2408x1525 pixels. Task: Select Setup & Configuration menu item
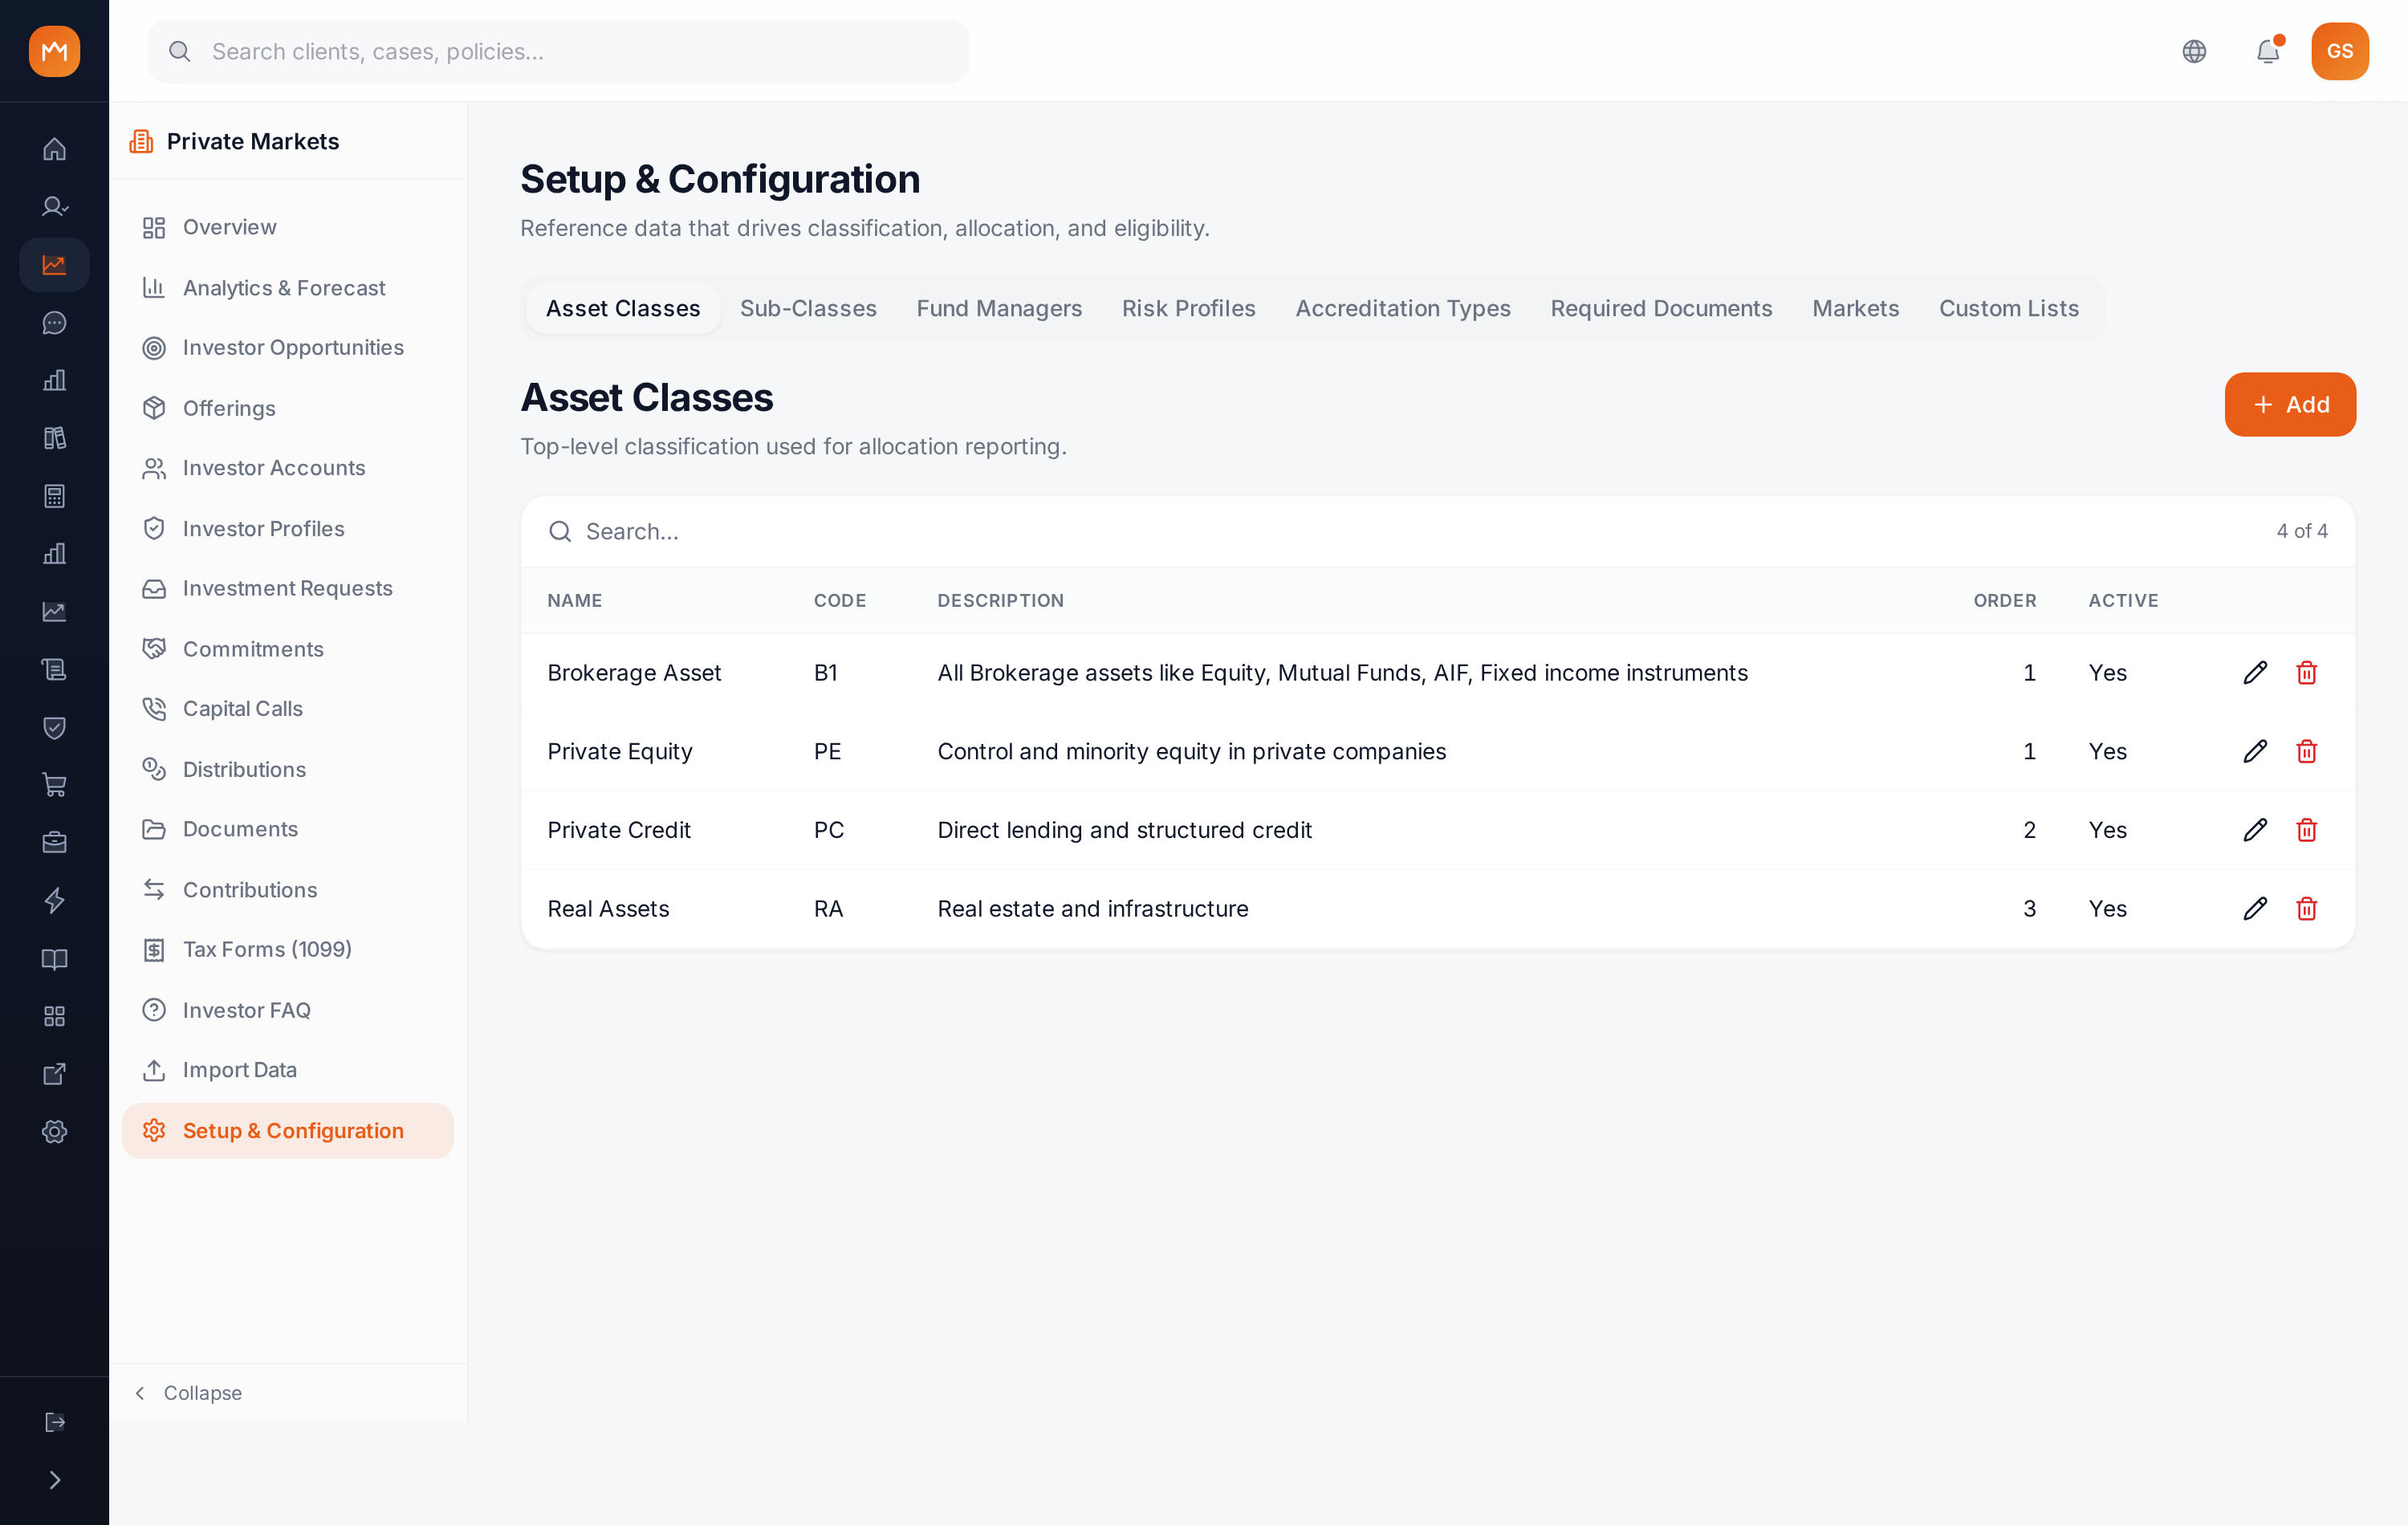click(x=288, y=1131)
